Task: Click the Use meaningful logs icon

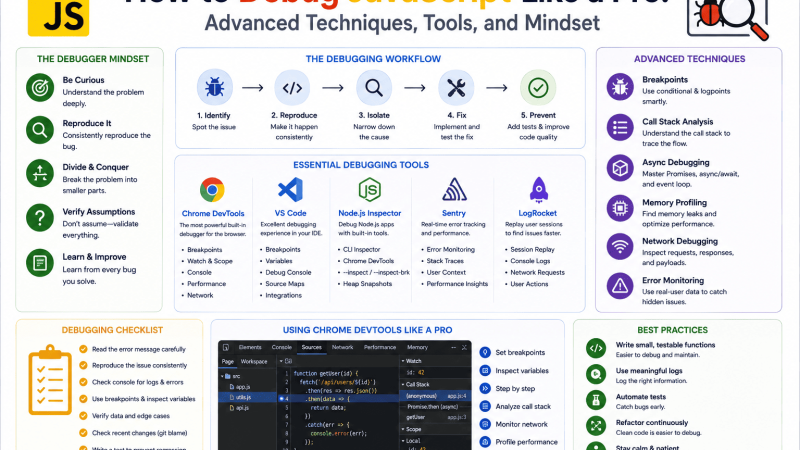Action: click(x=596, y=374)
